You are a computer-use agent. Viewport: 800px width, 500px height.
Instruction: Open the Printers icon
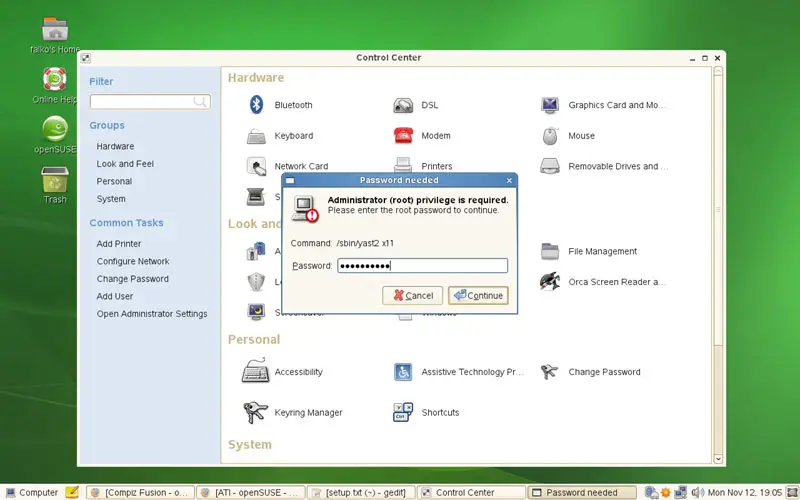[x=403, y=164]
